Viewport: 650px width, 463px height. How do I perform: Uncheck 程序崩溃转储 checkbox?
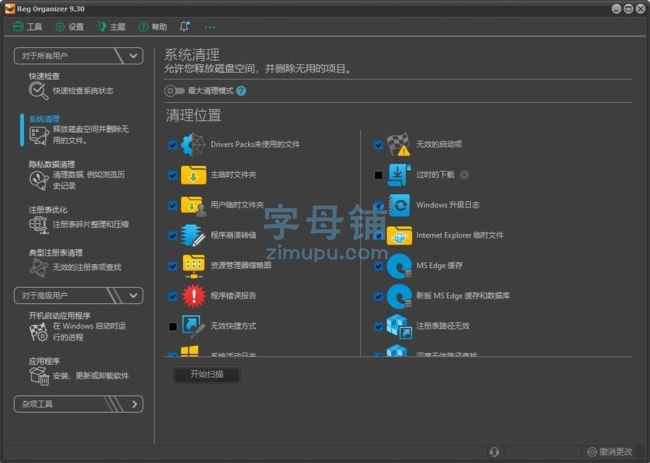tap(173, 235)
